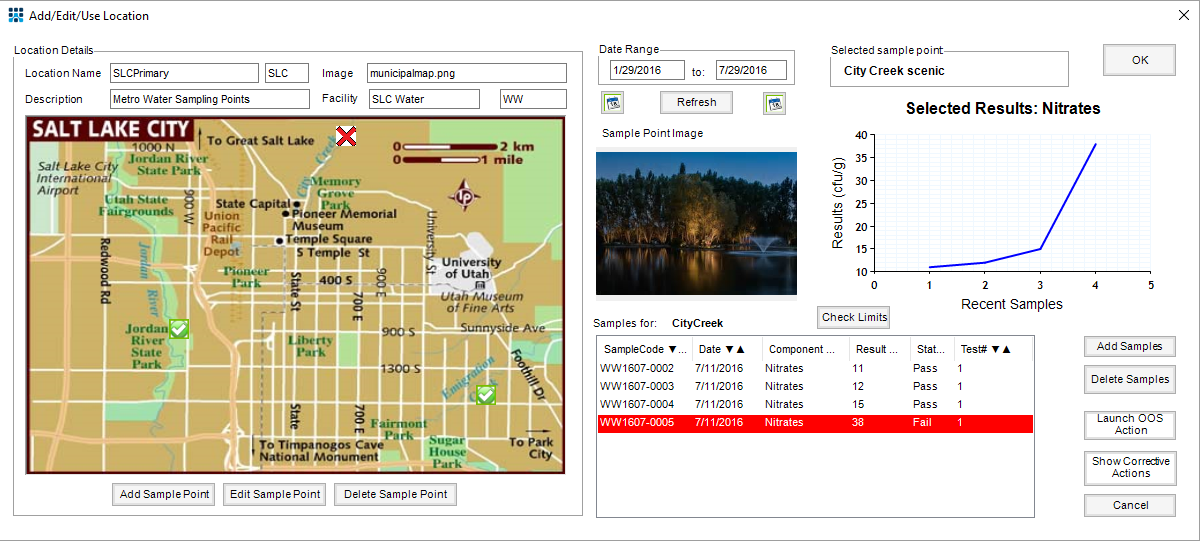
Task: Click the red X sample point marker on map
Action: (x=346, y=136)
